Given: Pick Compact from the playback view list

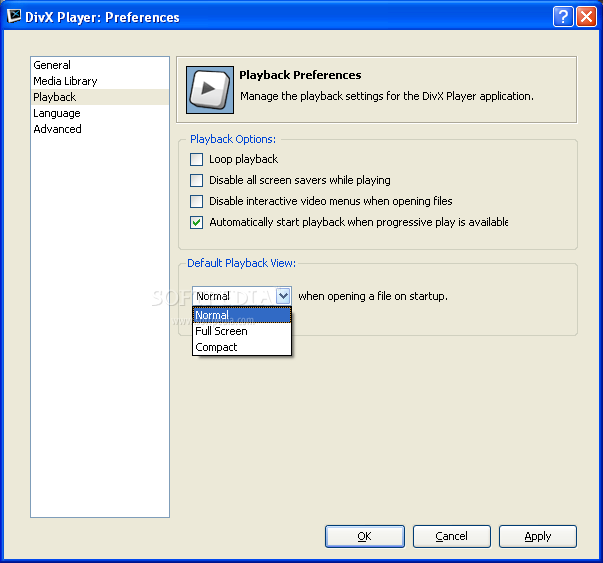Looking at the screenshot, I should click(x=242, y=347).
